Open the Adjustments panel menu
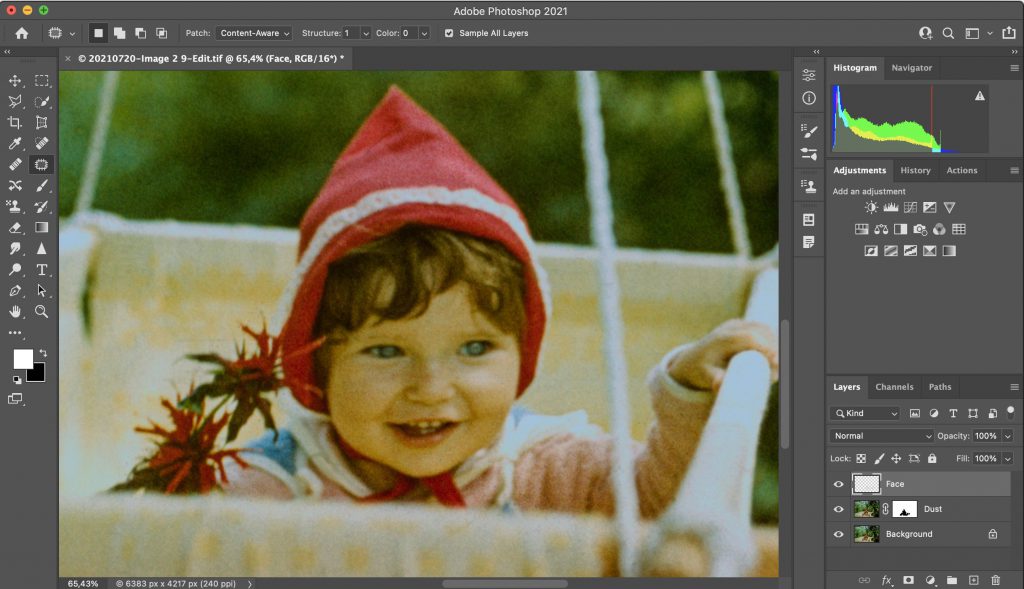This screenshot has width=1024, height=589. coord(1014,170)
